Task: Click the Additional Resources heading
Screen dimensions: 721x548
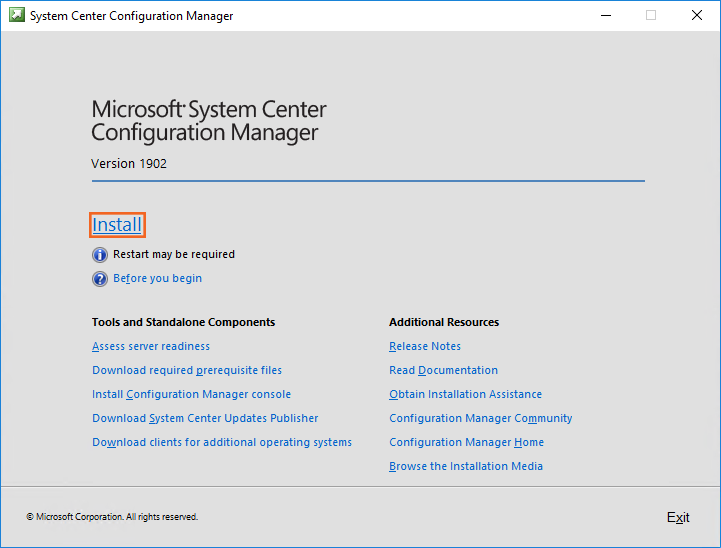Action: point(444,322)
